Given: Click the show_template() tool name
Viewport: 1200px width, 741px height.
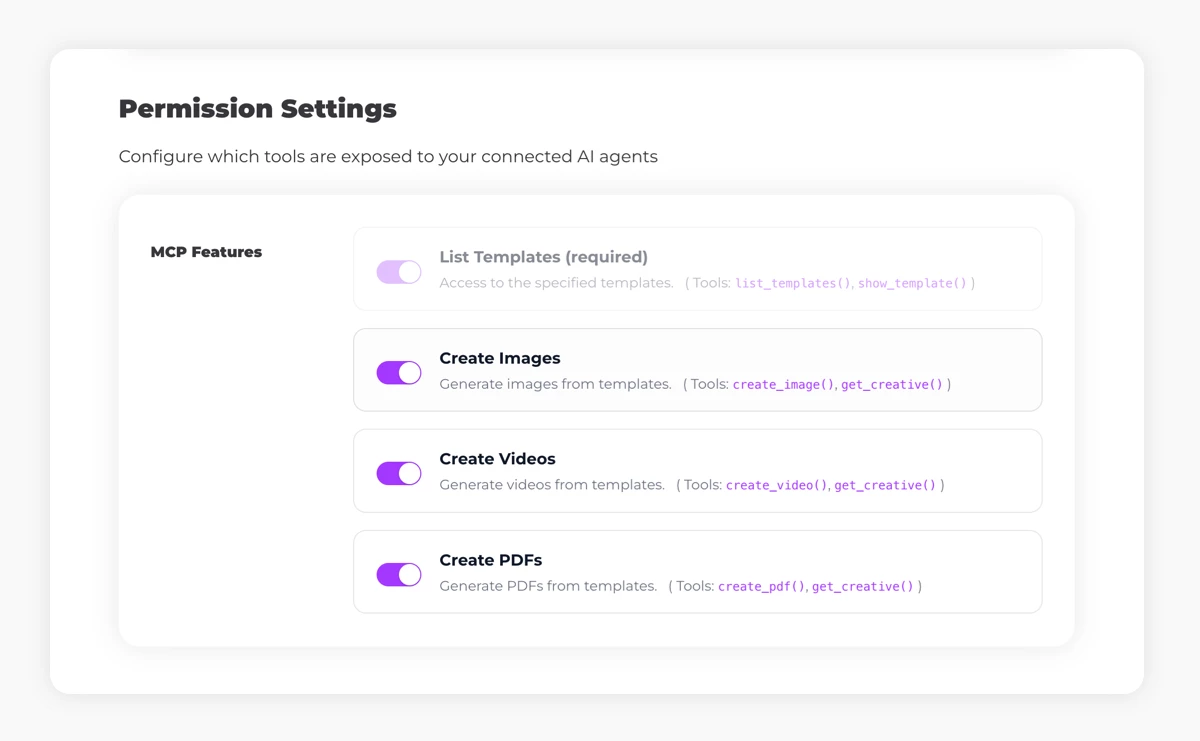Looking at the screenshot, I should tap(912, 283).
